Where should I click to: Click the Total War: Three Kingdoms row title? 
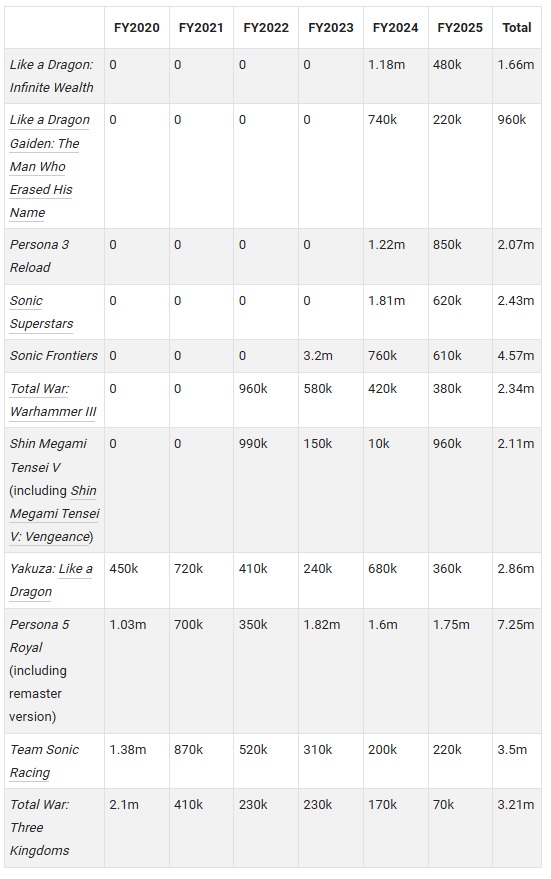pos(39,827)
